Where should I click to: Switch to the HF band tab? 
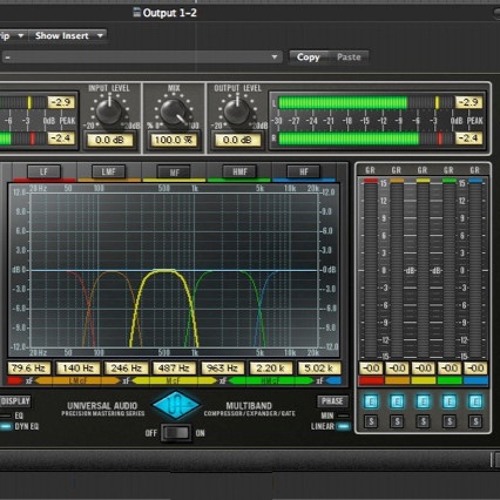pyautogui.click(x=304, y=172)
